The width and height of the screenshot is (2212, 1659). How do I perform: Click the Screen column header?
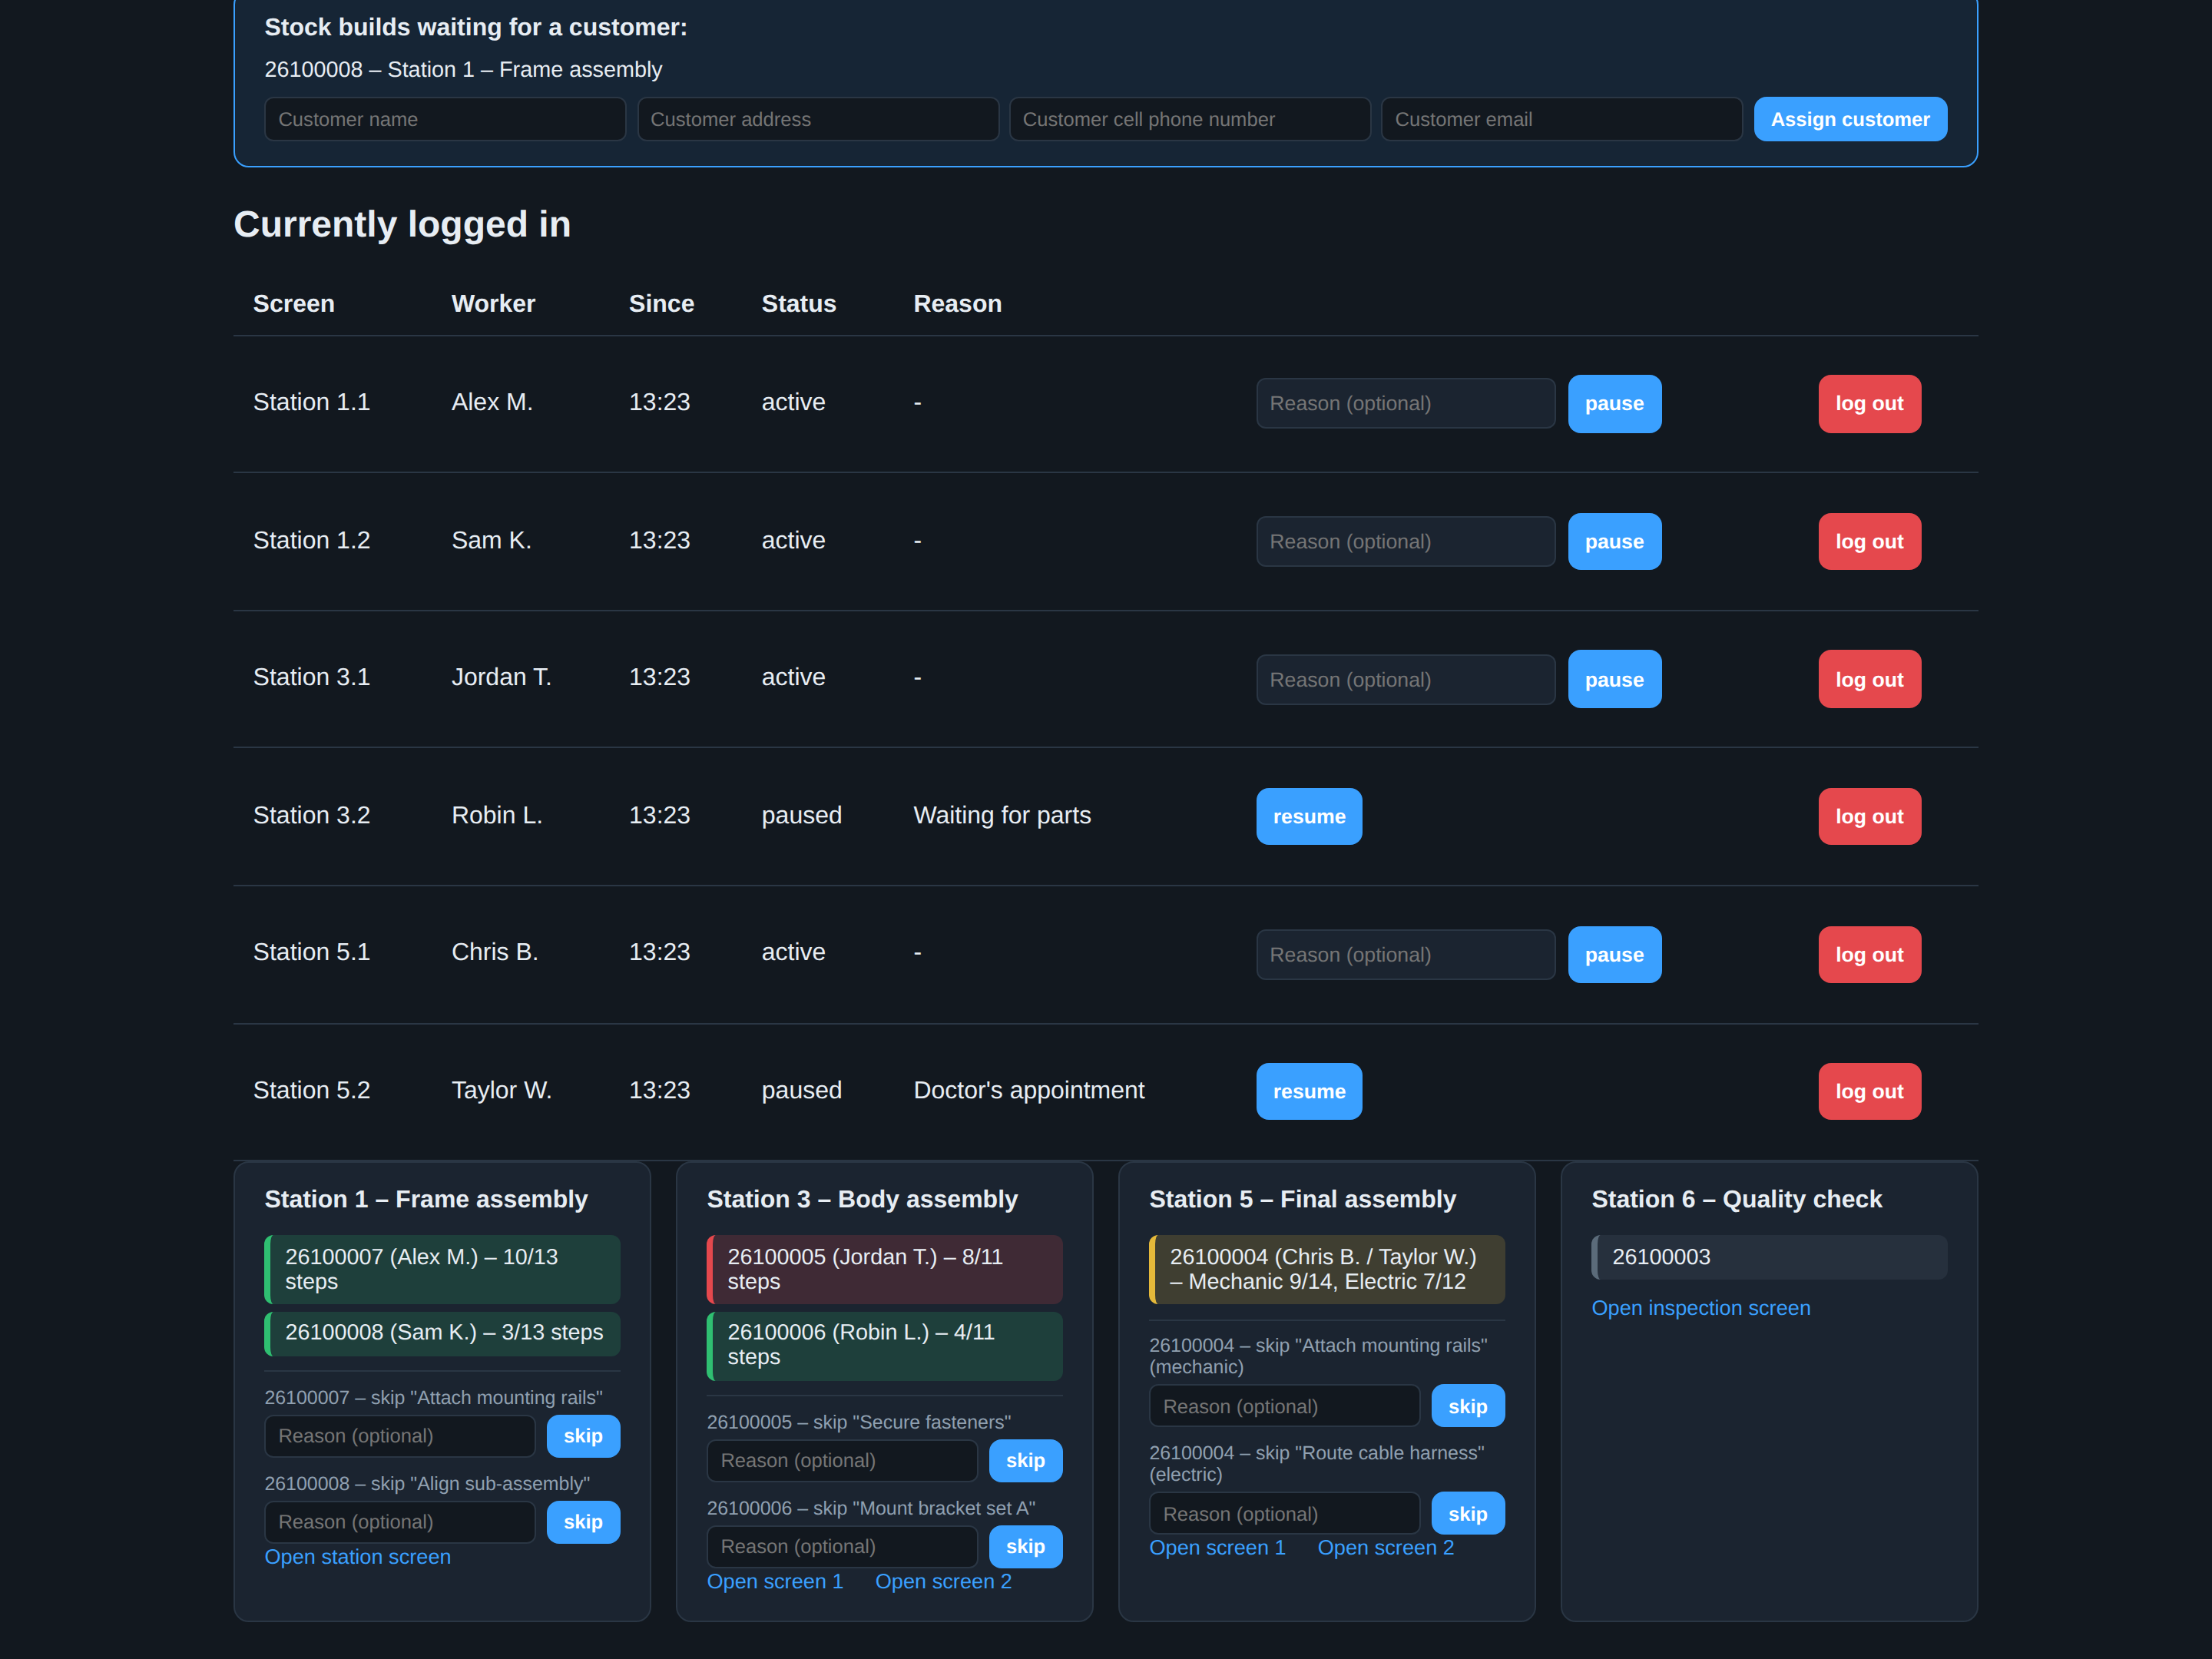(x=294, y=304)
